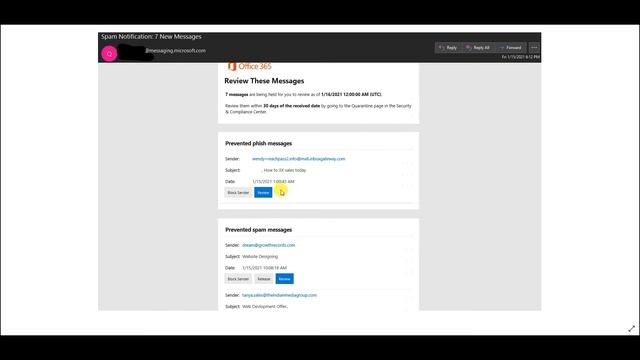The image size is (640, 360).
Task: Click the email received timestamp under Forward
Action: click(x=520, y=57)
